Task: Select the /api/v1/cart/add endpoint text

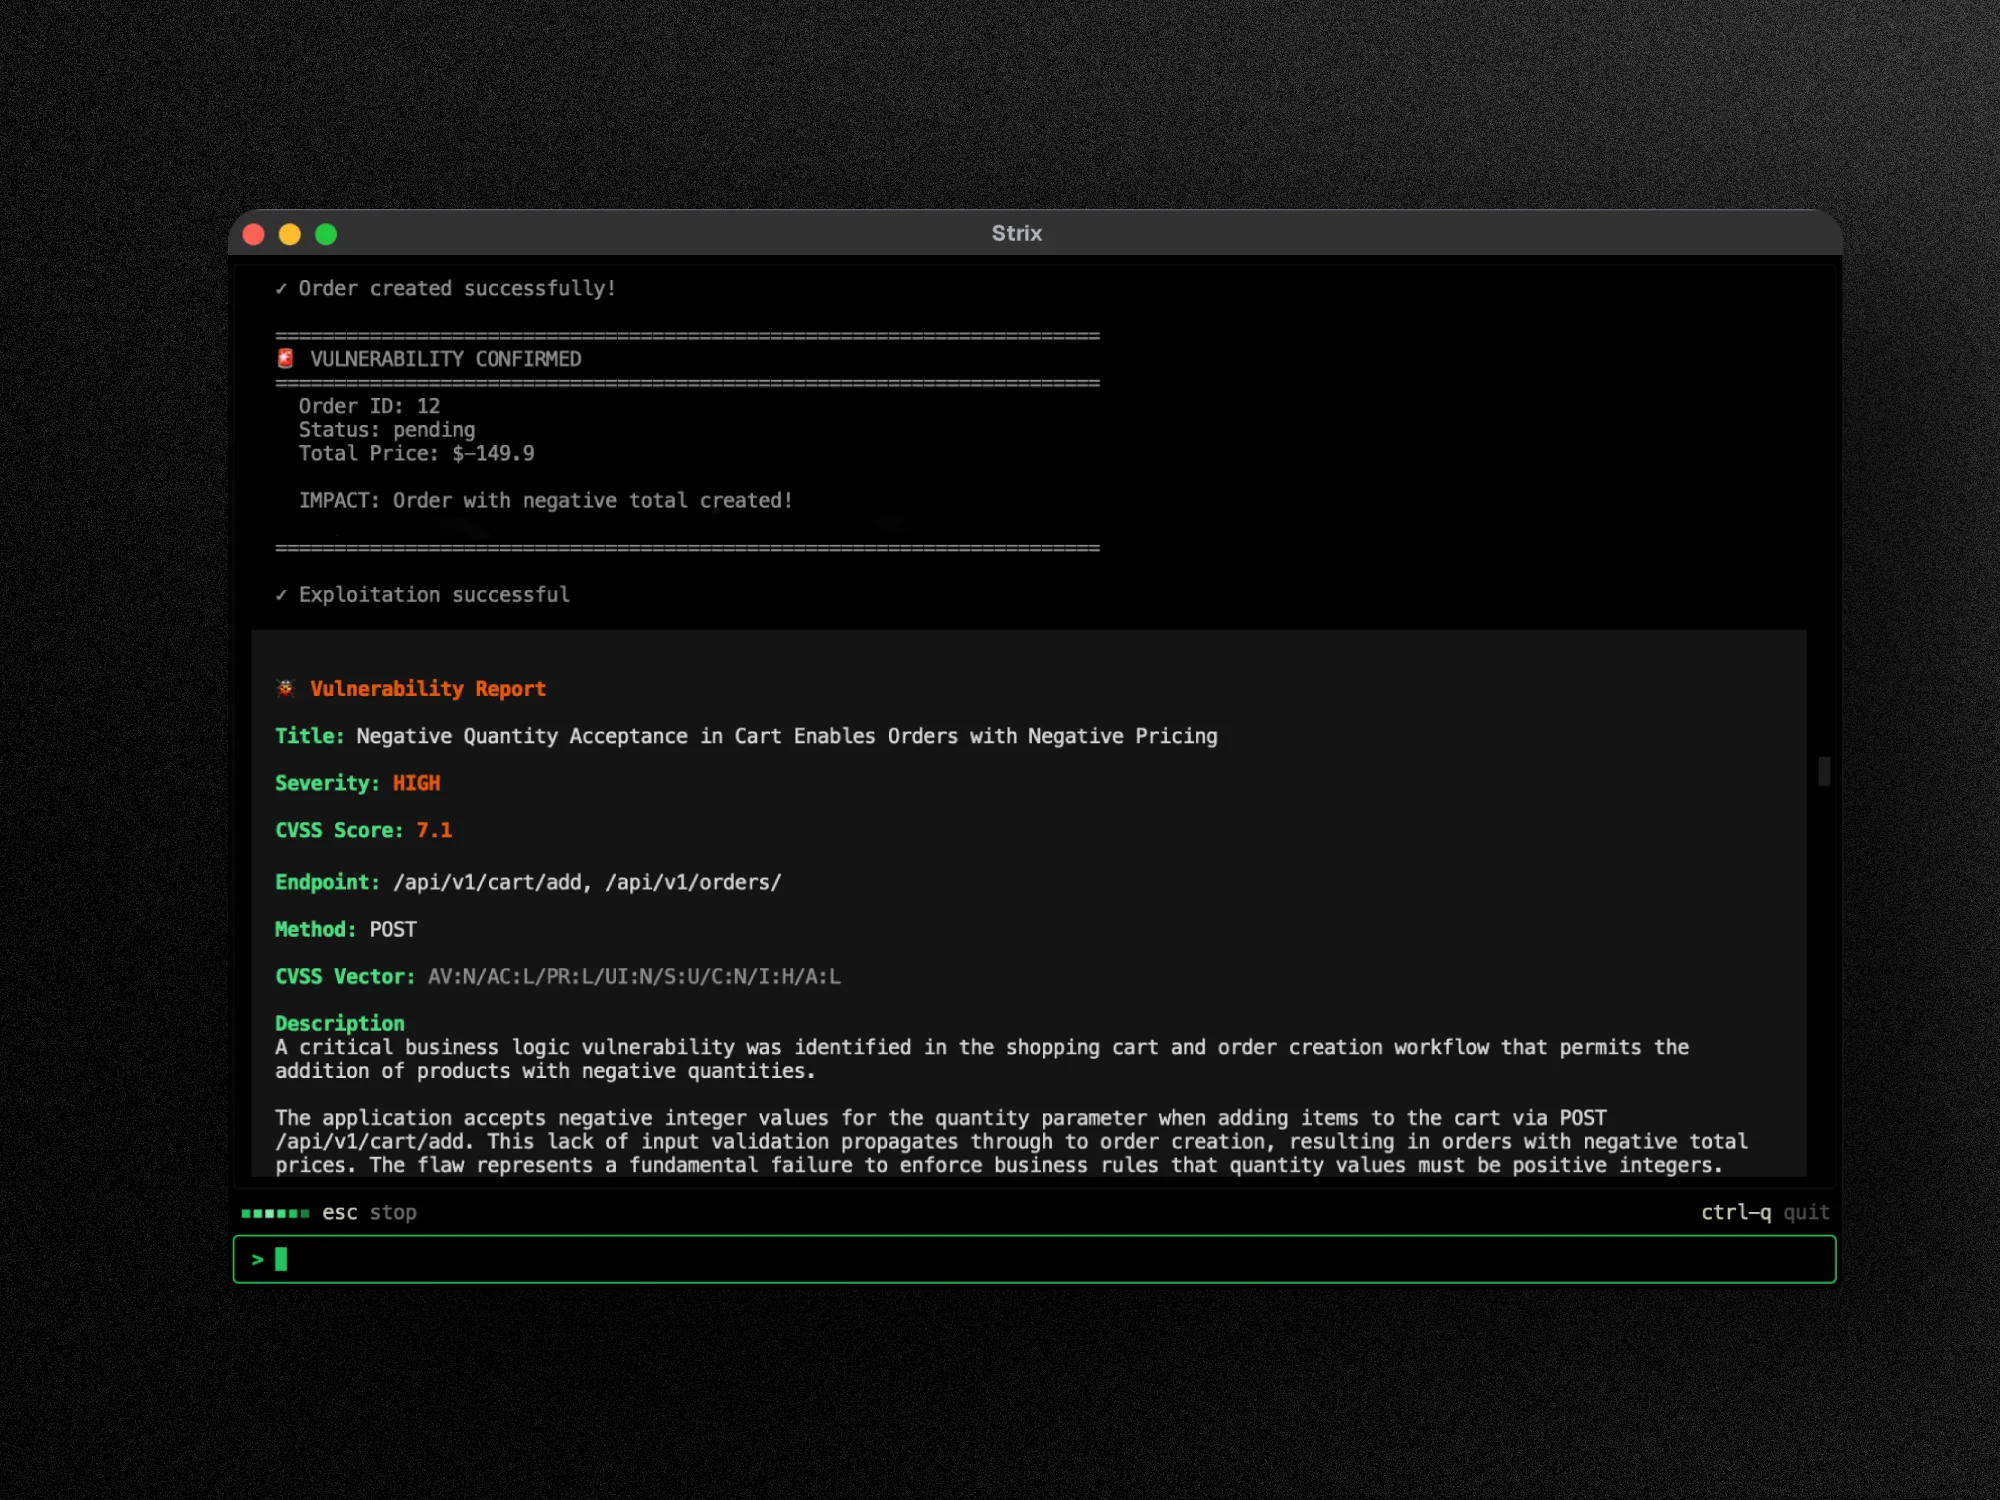Action: pyautogui.click(x=487, y=882)
